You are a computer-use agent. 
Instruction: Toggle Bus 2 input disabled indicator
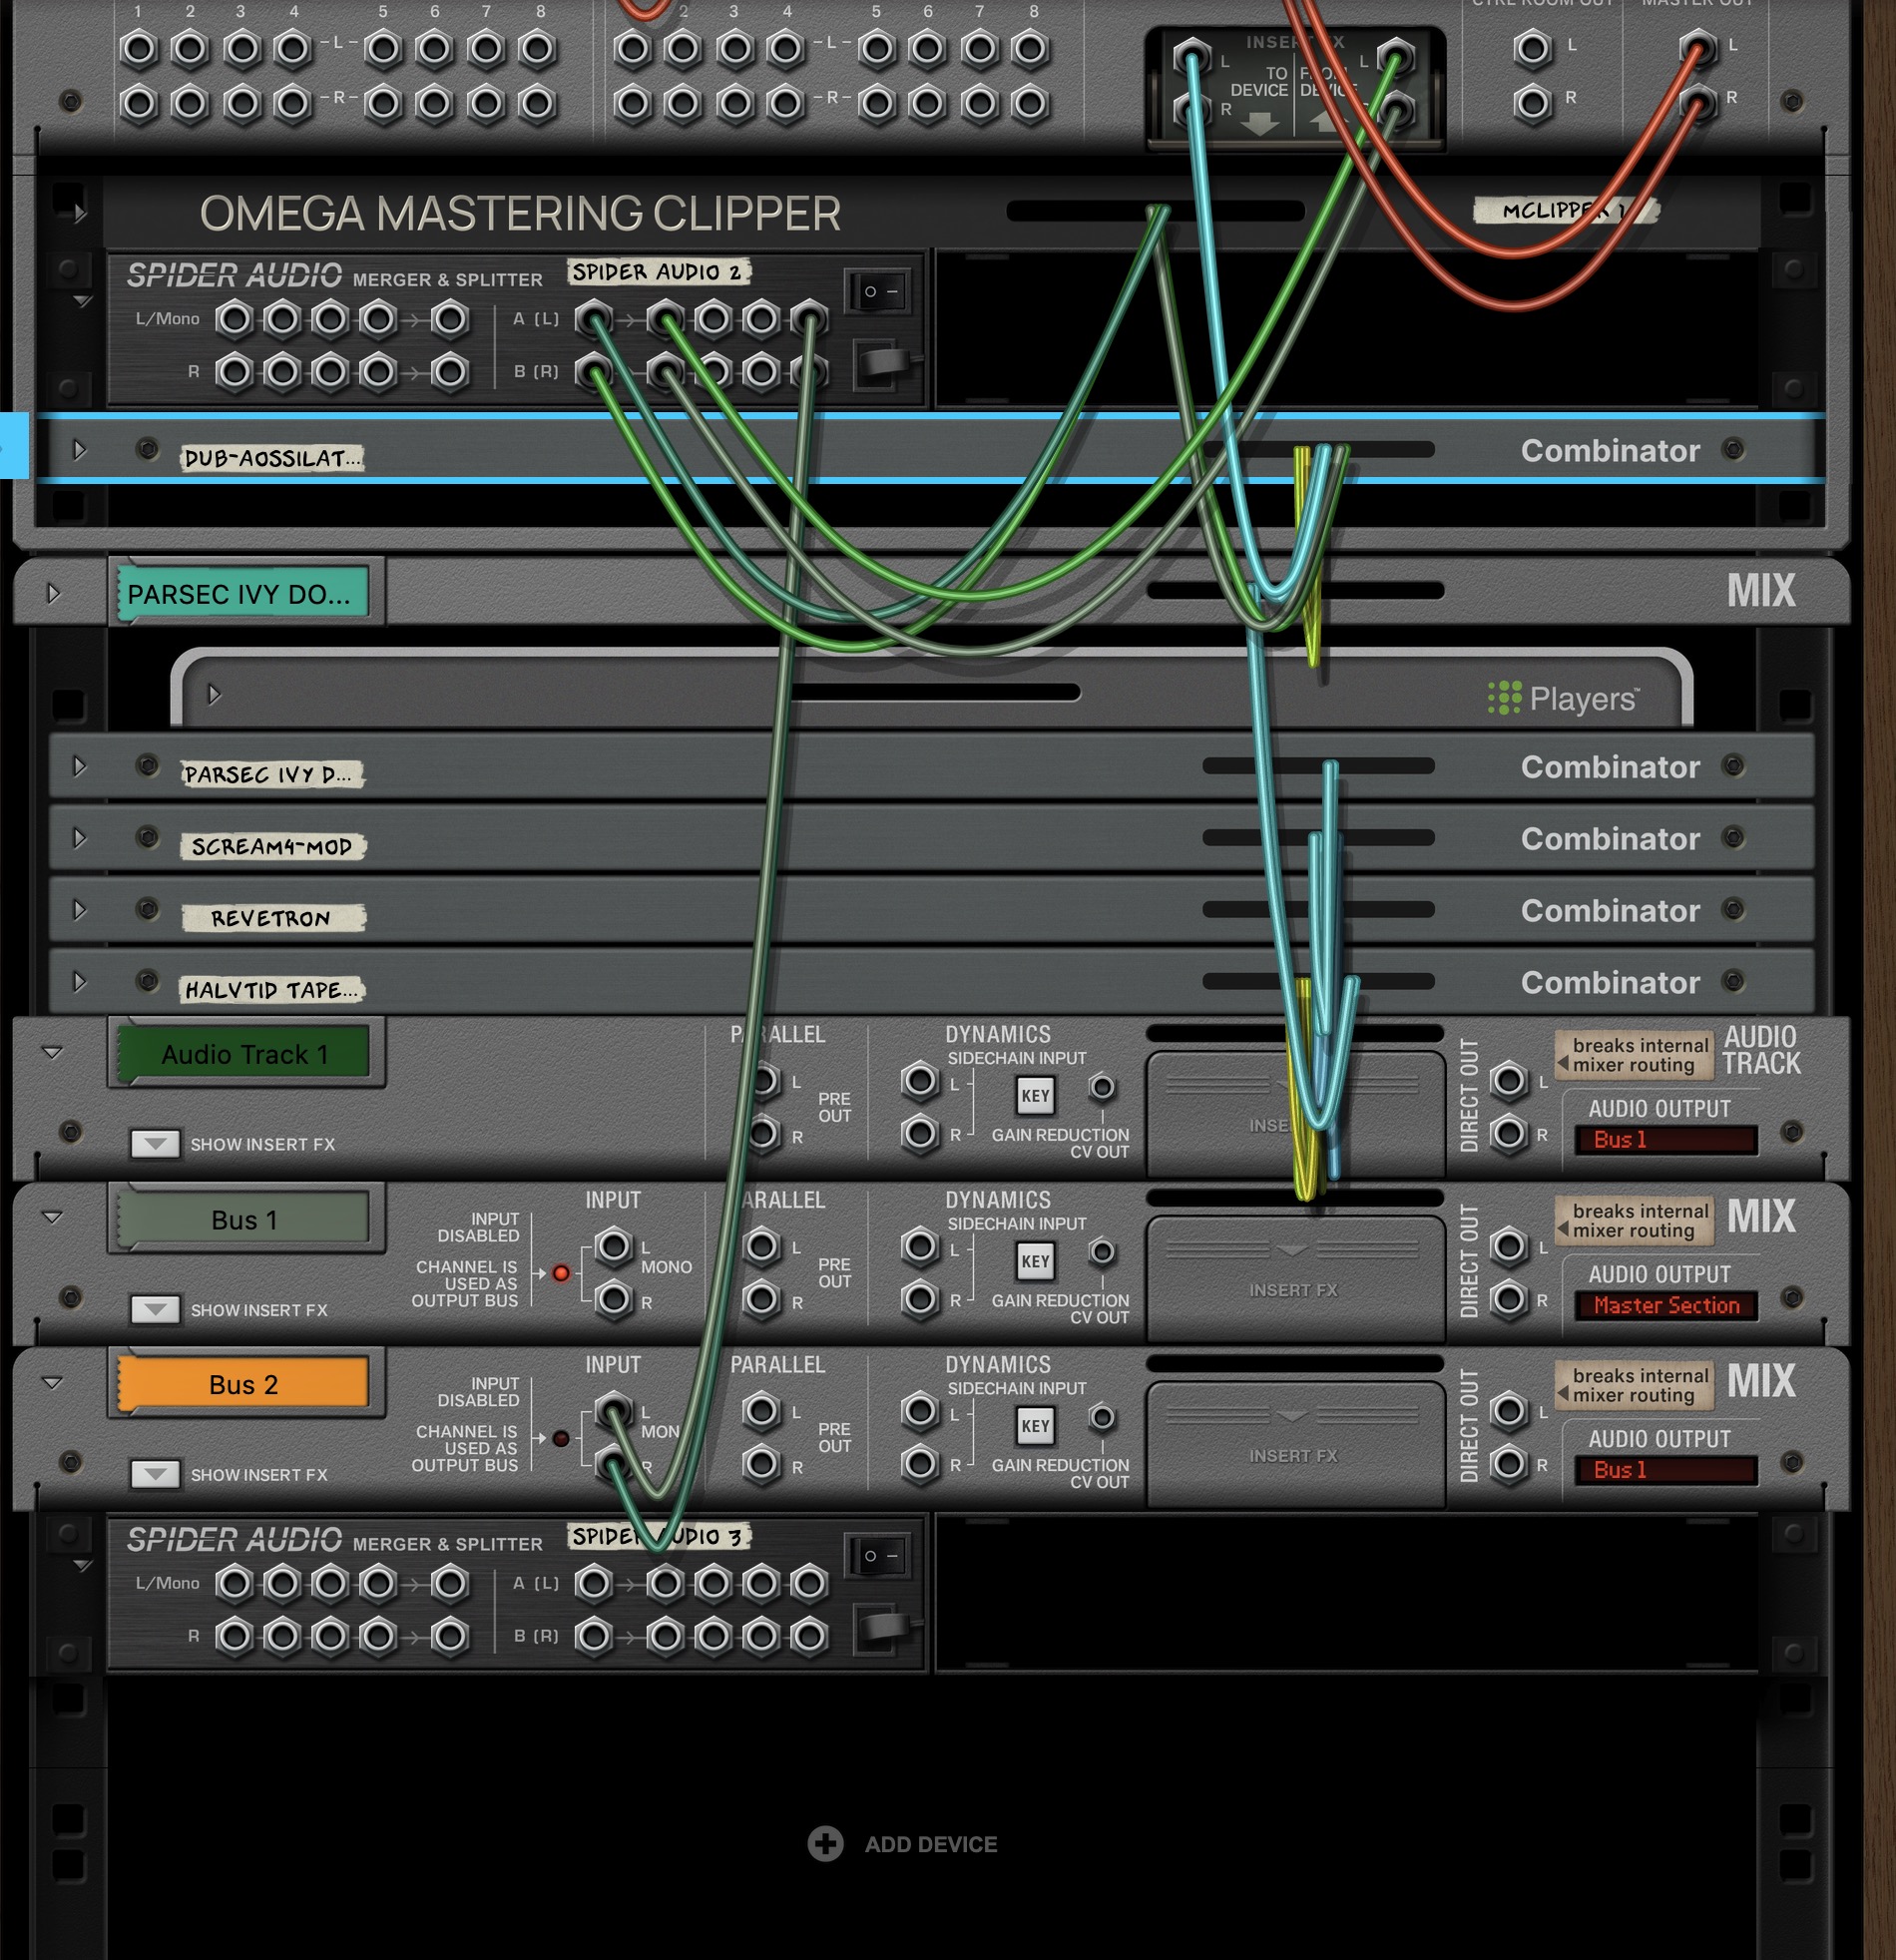pyautogui.click(x=561, y=1438)
